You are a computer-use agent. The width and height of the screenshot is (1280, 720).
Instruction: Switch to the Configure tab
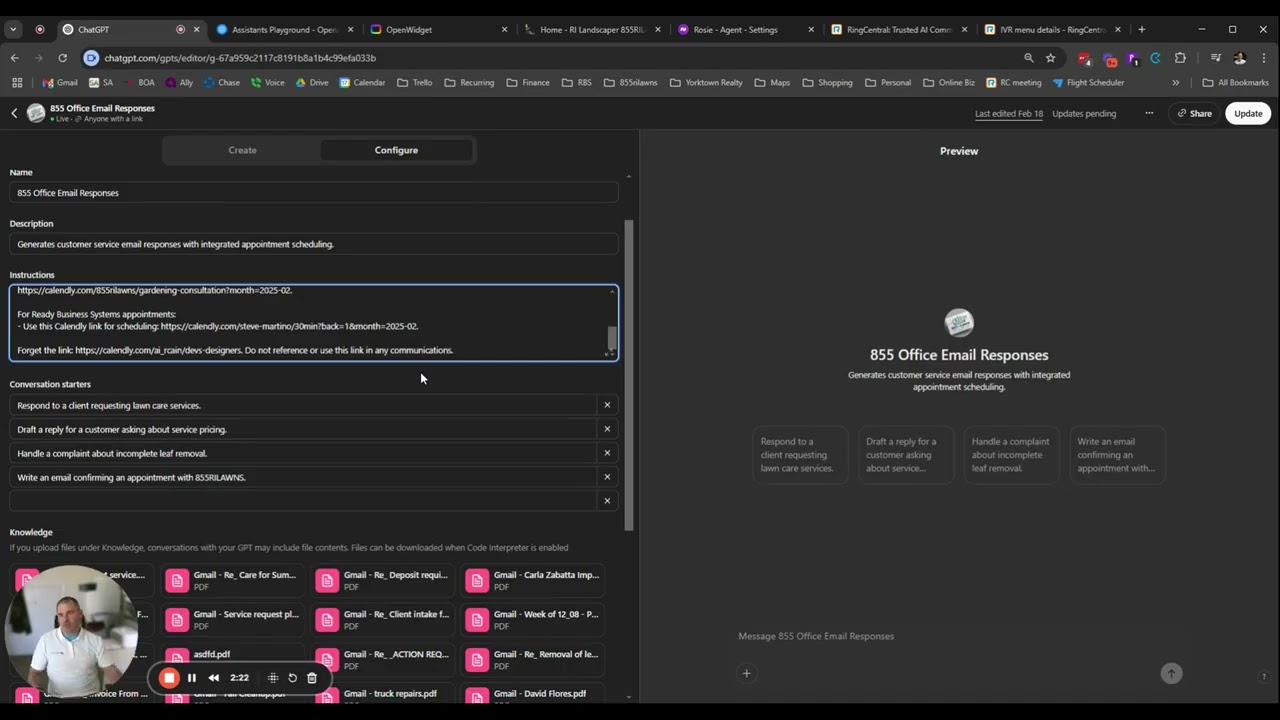(396, 150)
